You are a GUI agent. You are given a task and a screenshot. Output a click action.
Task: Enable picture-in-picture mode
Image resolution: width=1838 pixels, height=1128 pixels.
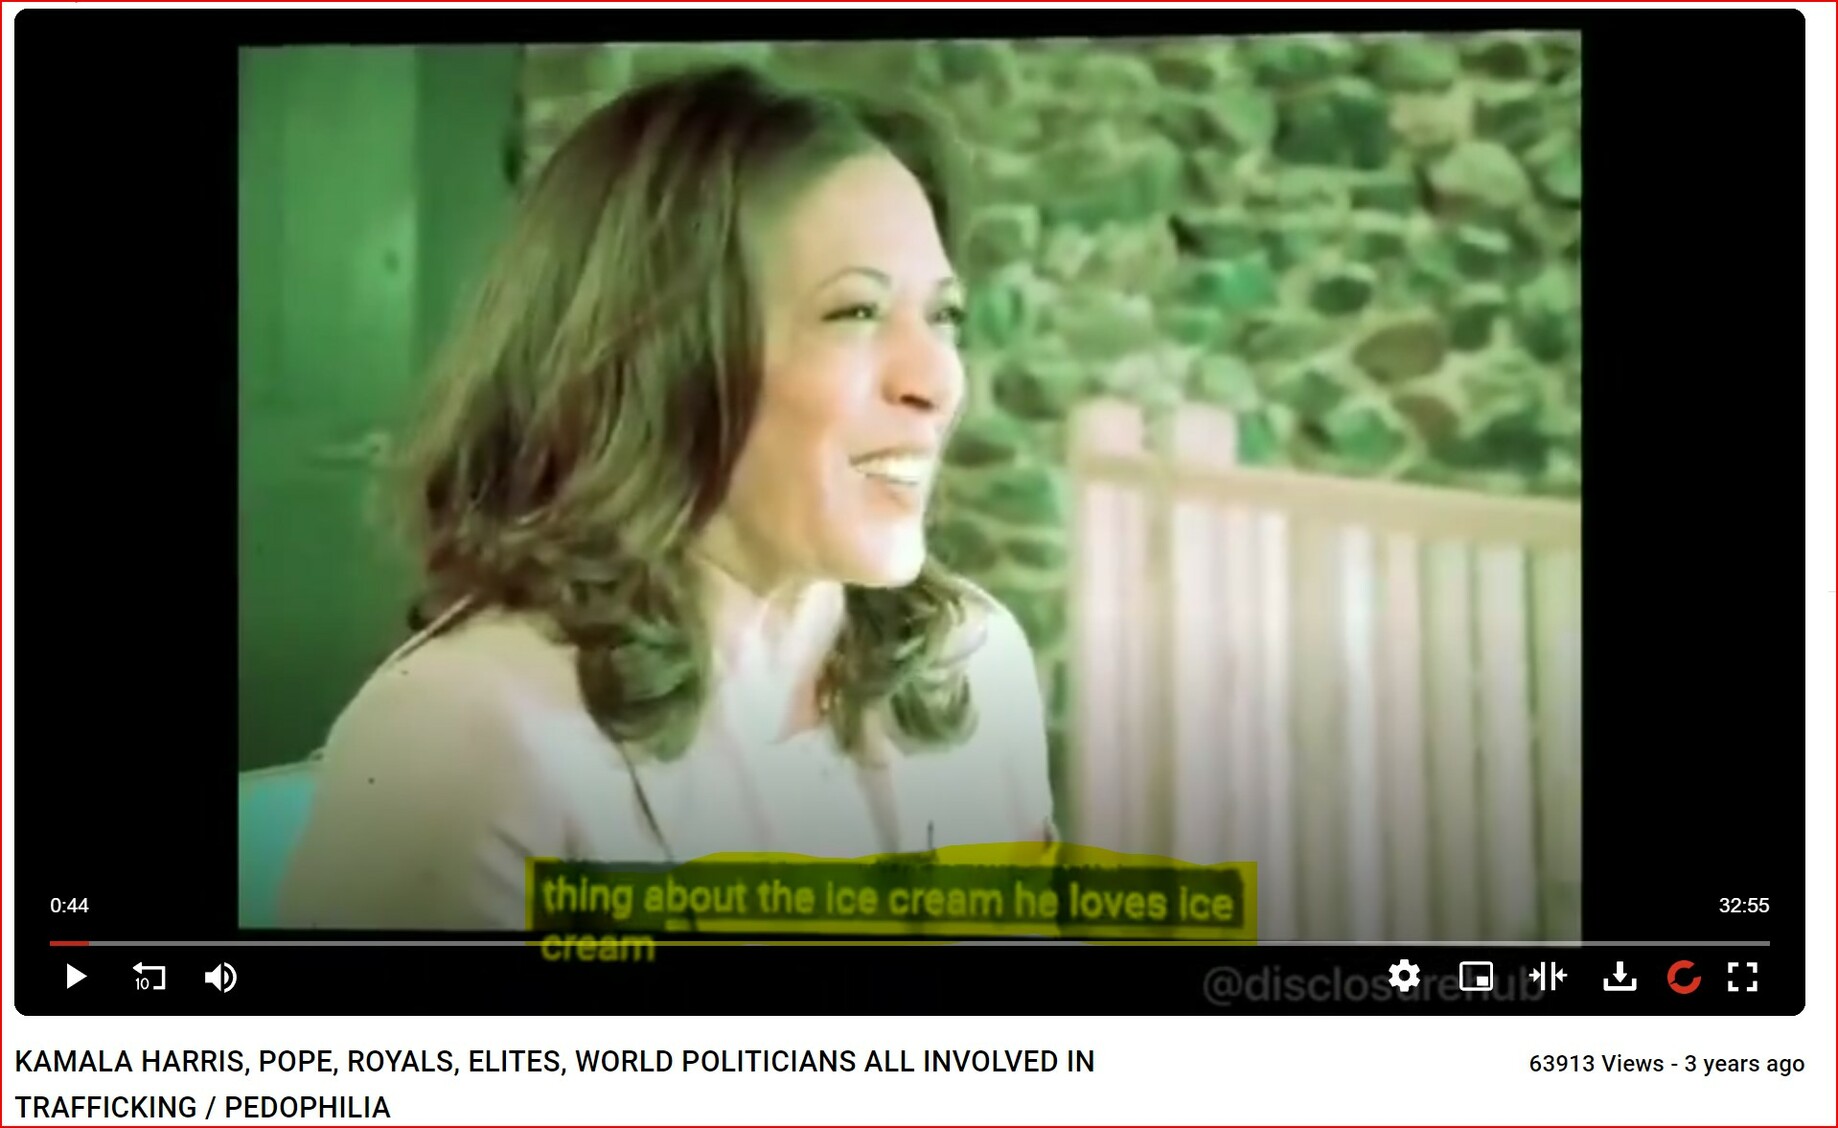click(x=1476, y=976)
